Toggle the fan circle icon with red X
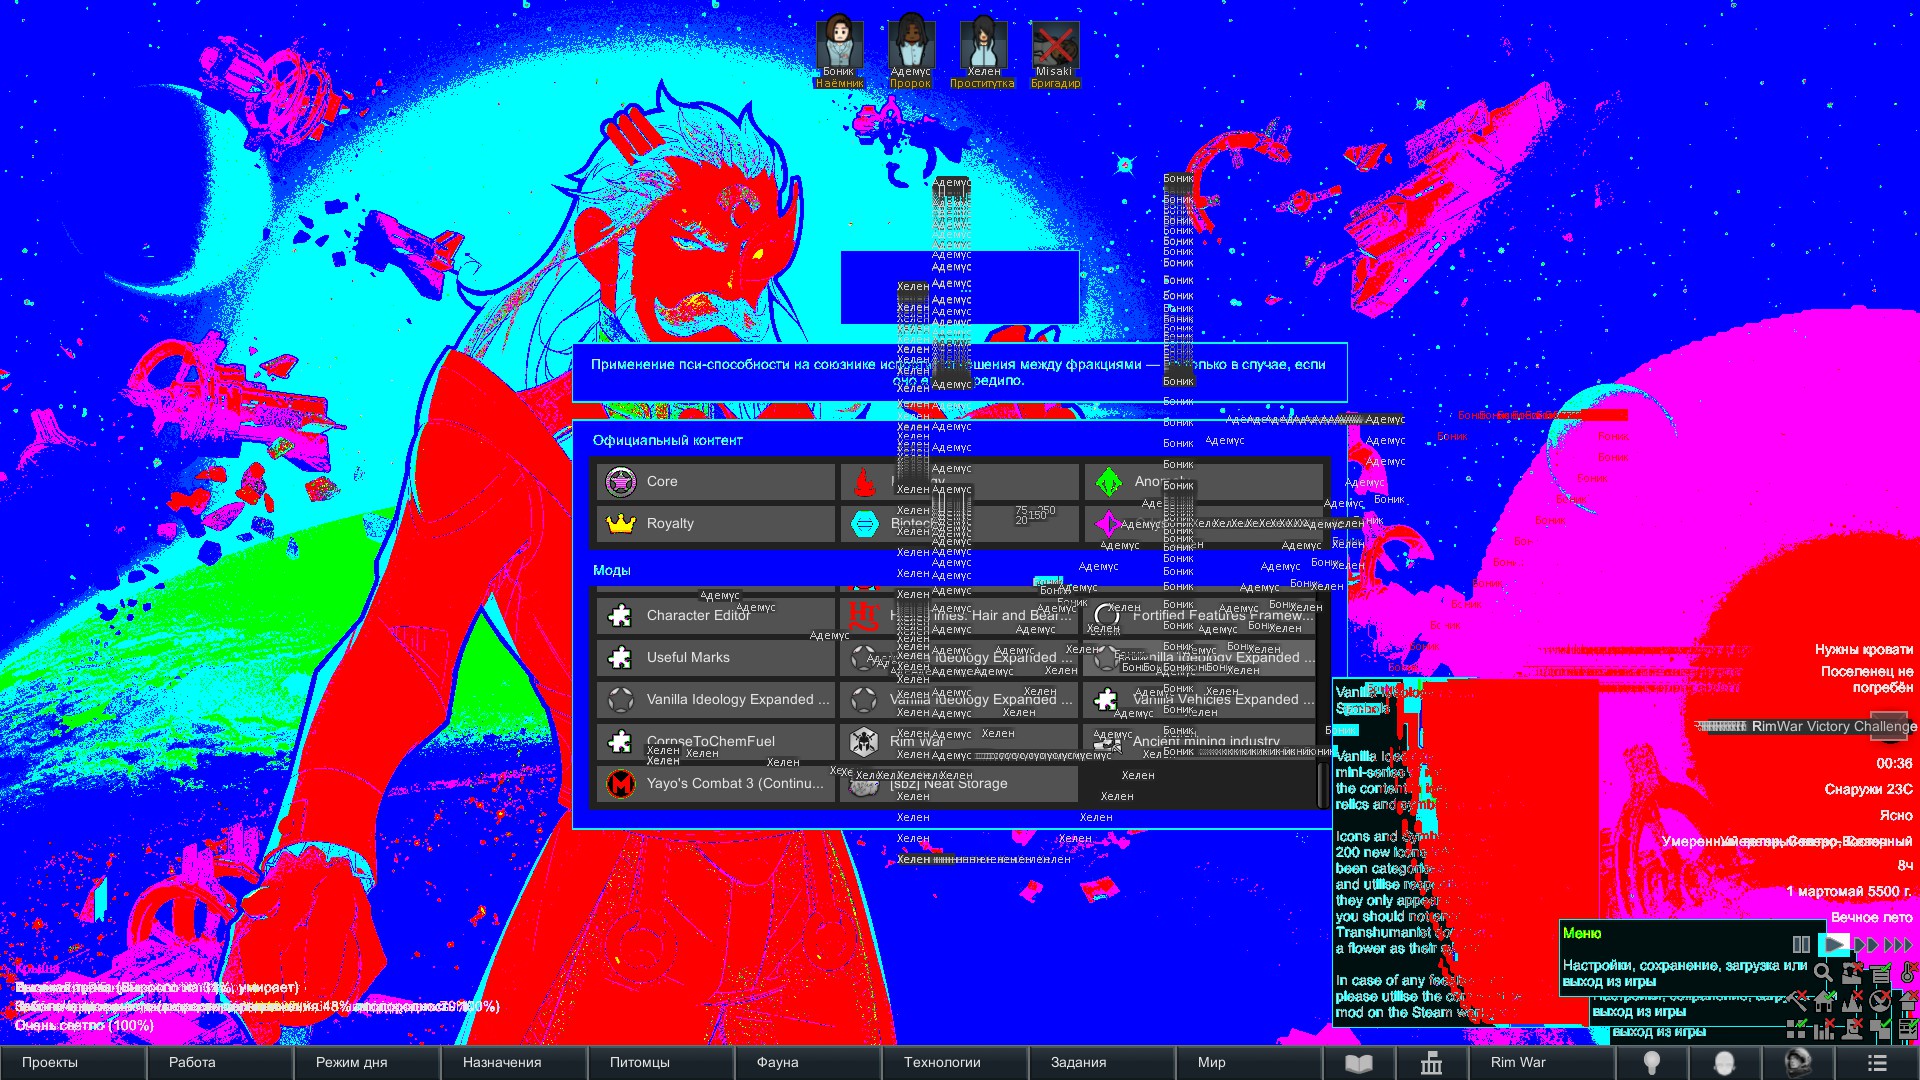The image size is (1920, 1080). [x=1880, y=1000]
